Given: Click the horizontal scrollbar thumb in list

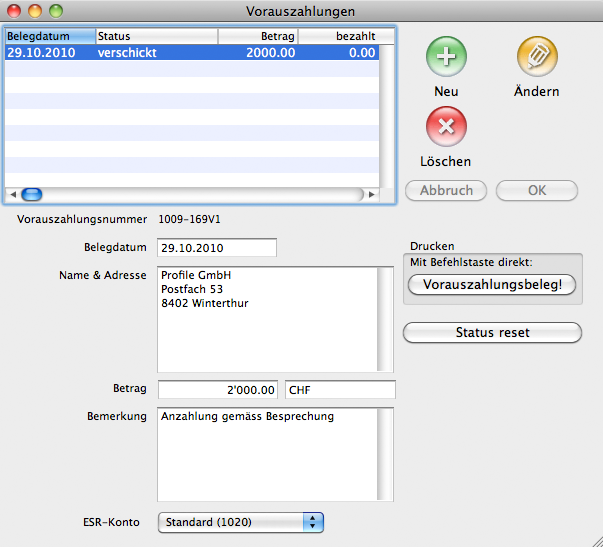Looking at the screenshot, I should coord(32,194).
